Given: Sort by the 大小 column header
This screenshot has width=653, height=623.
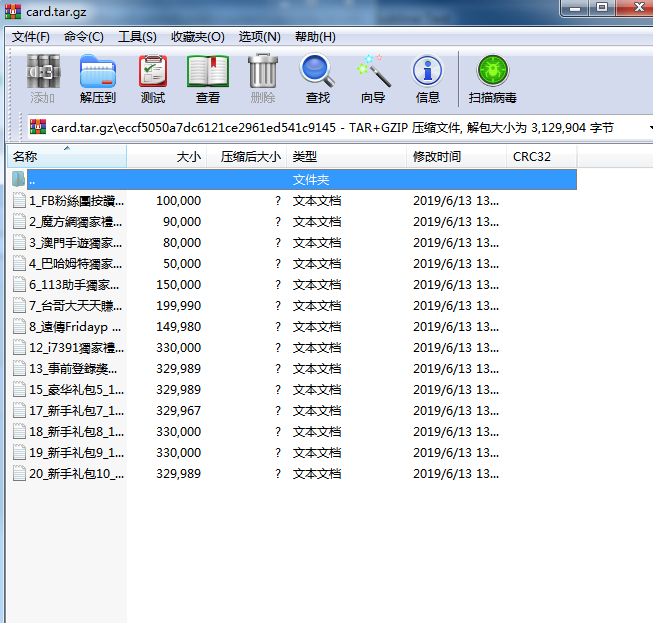Looking at the screenshot, I should 167,157.
